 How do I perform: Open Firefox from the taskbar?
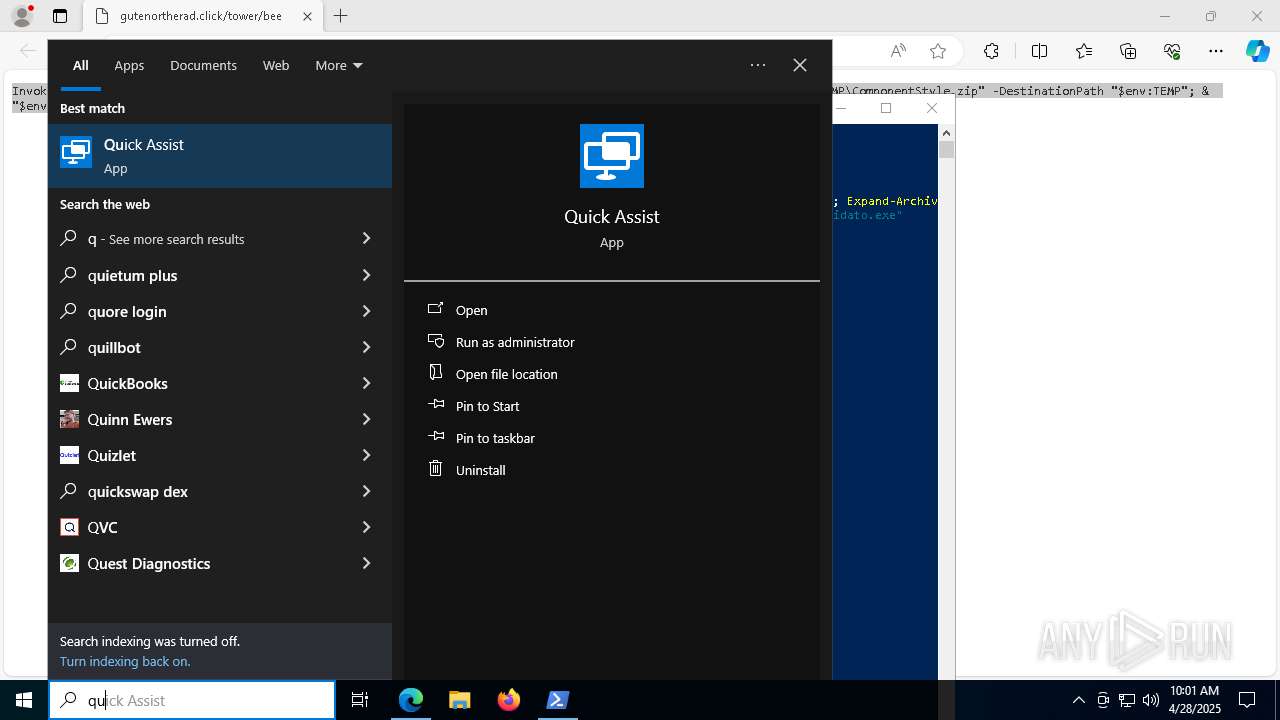point(508,700)
